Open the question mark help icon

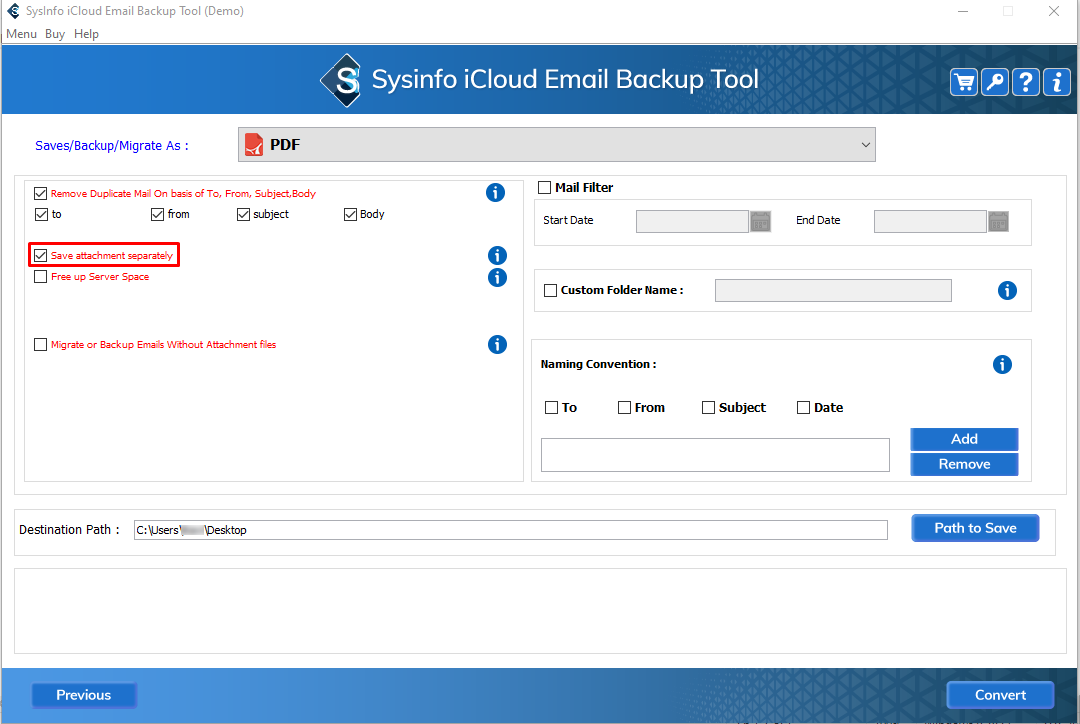[1026, 83]
